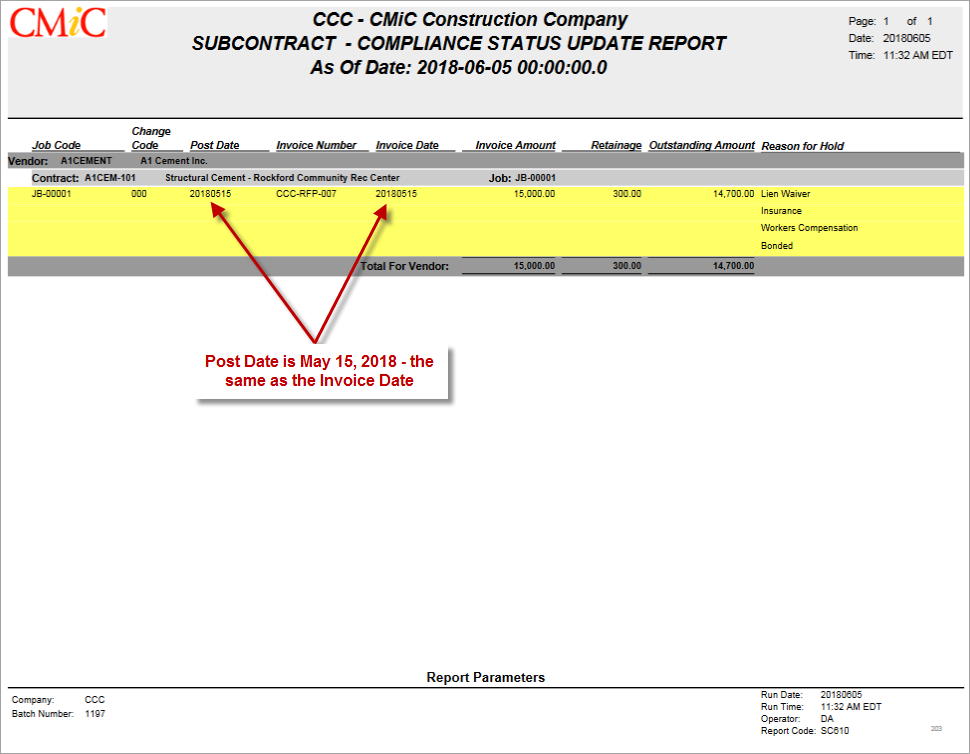The height and width of the screenshot is (754, 970).
Task: Click the 'Invoice Number' column header
Action: (x=316, y=145)
